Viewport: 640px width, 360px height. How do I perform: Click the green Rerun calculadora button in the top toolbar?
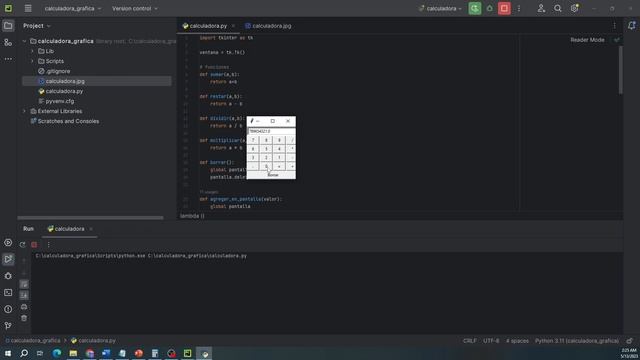pyautogui.click(x=475, y=8)
